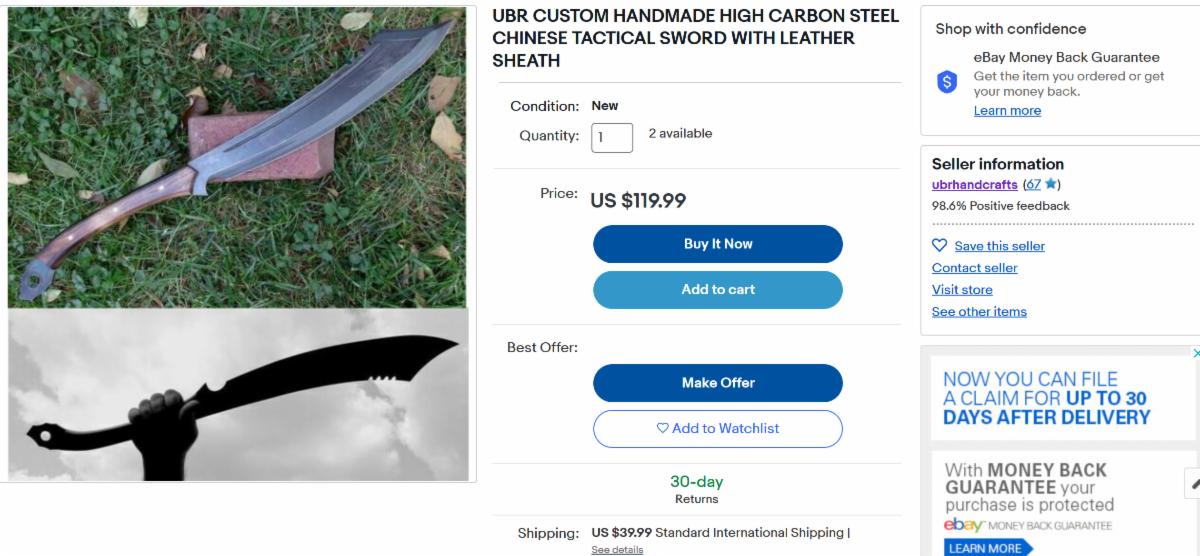
Task: Click the Quantity input field
Action: [x=612, y=138]
